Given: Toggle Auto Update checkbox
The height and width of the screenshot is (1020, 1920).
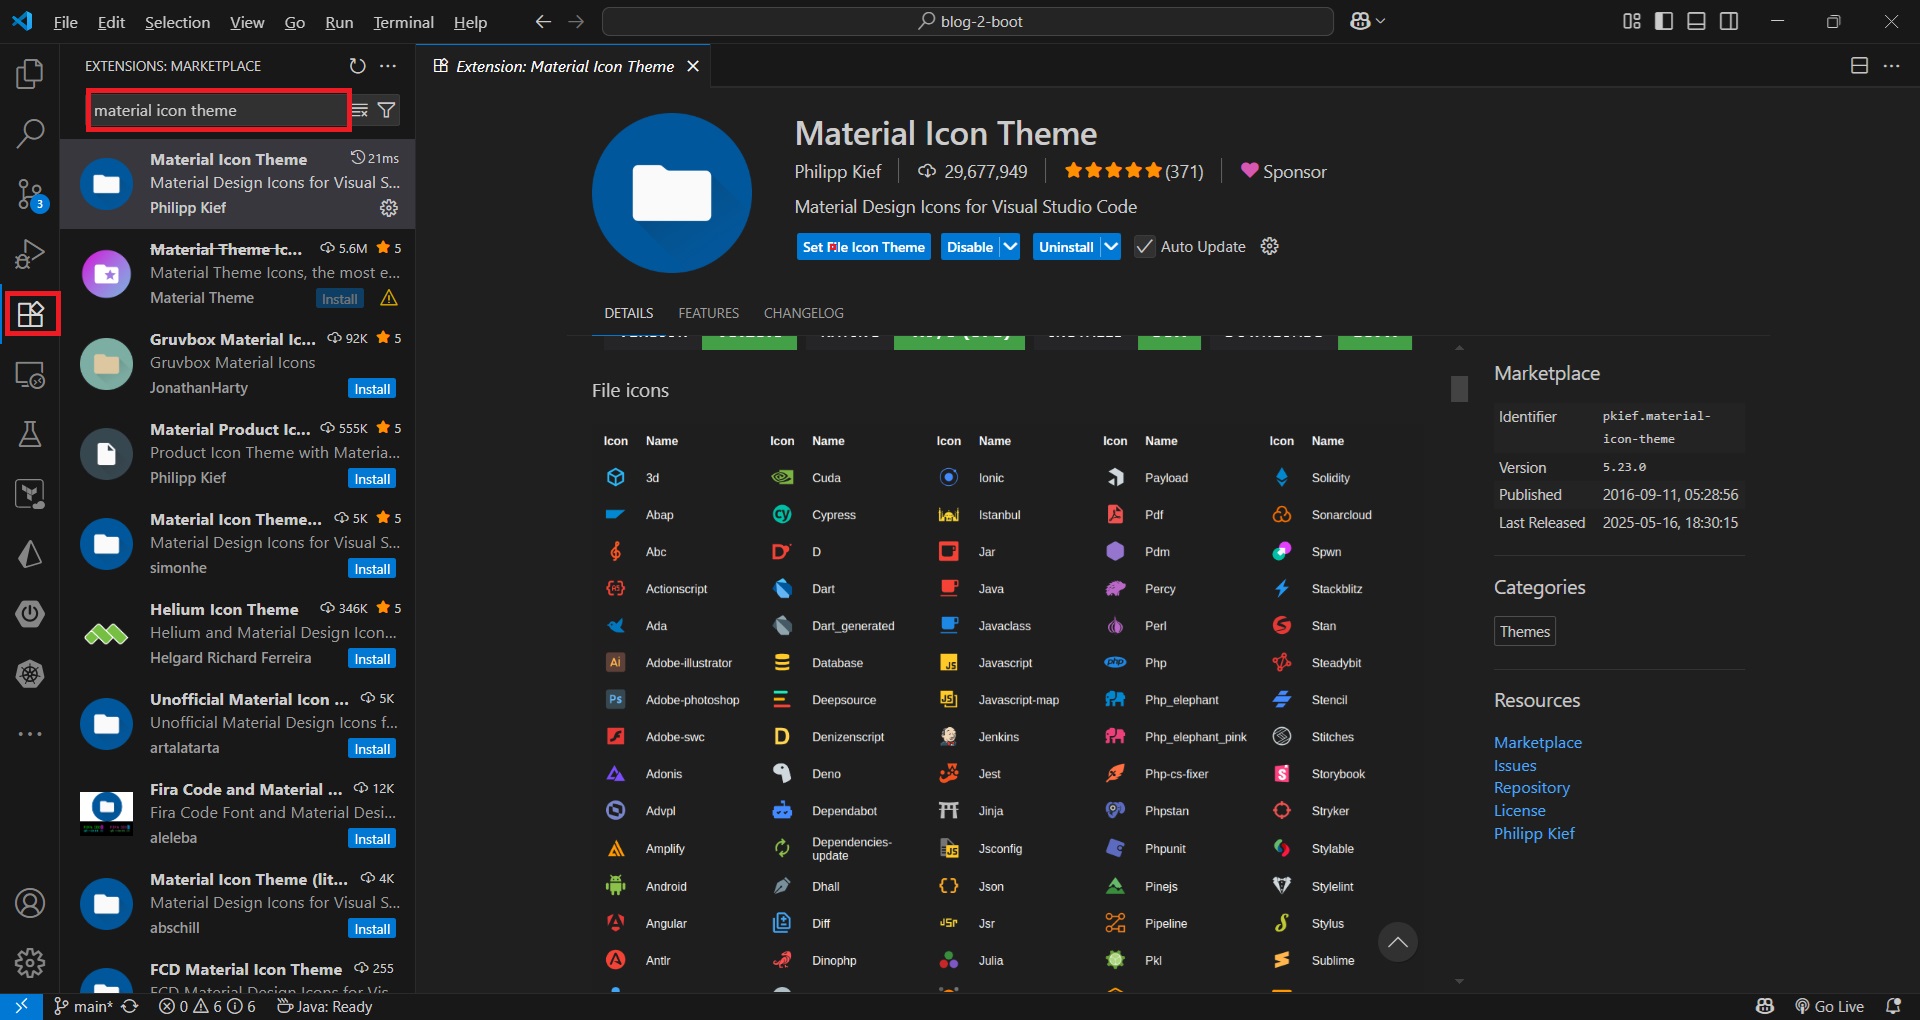Looking at the screenshot, I should pyautogui.click(x=1145, y=247).
